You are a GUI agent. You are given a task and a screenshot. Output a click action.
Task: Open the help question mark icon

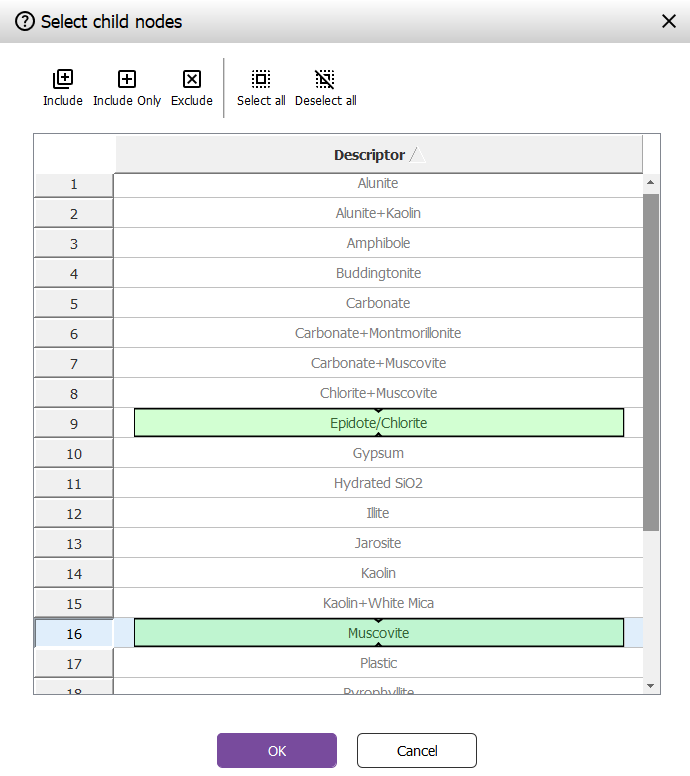click(25, 21)
